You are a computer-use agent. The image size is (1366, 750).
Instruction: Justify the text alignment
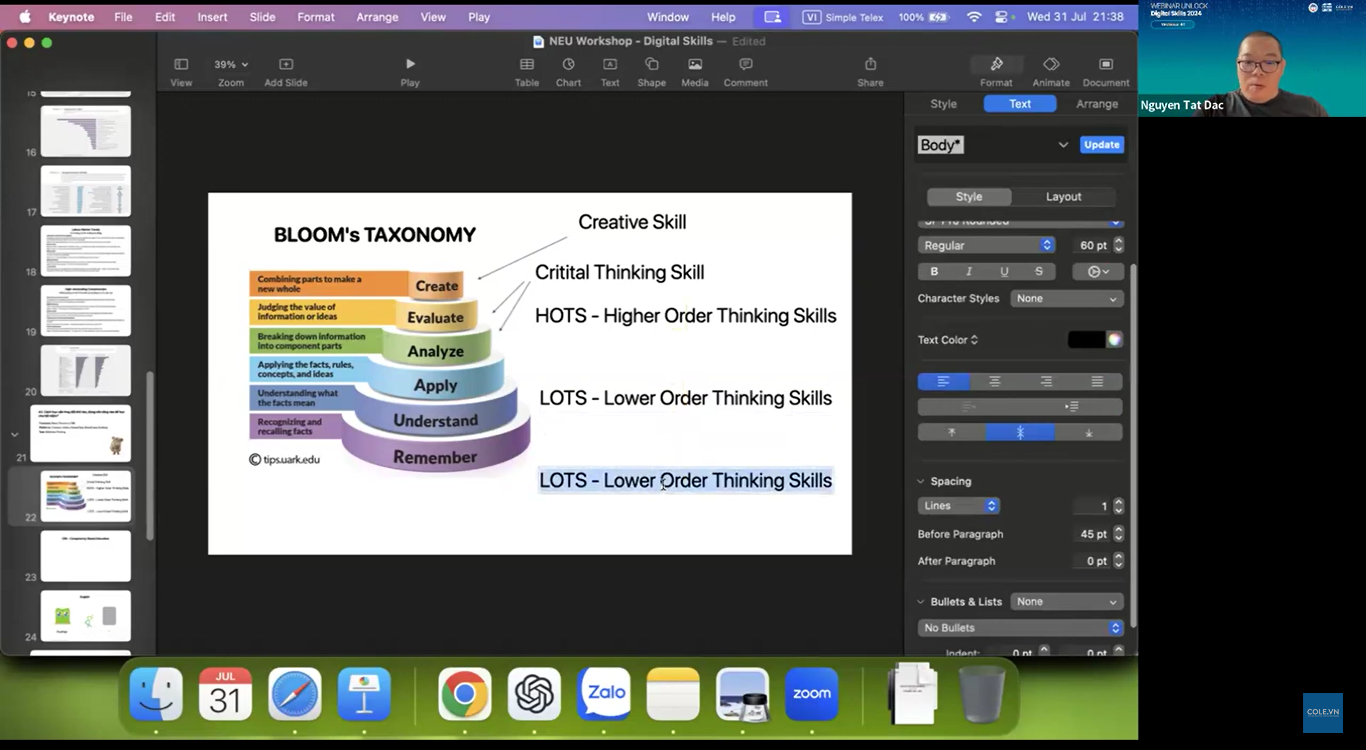tap(1097, 381)
